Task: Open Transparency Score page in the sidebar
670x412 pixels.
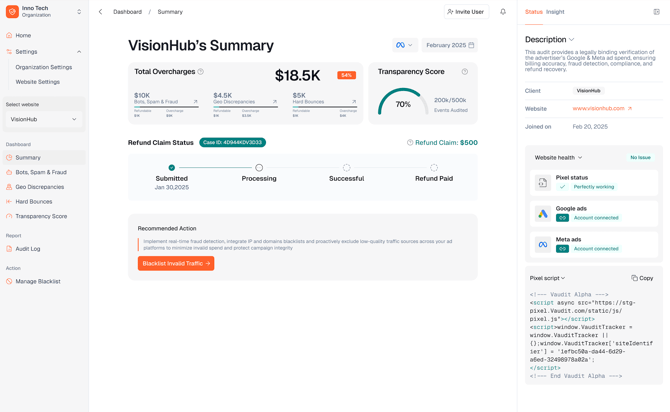Action: 41,216
